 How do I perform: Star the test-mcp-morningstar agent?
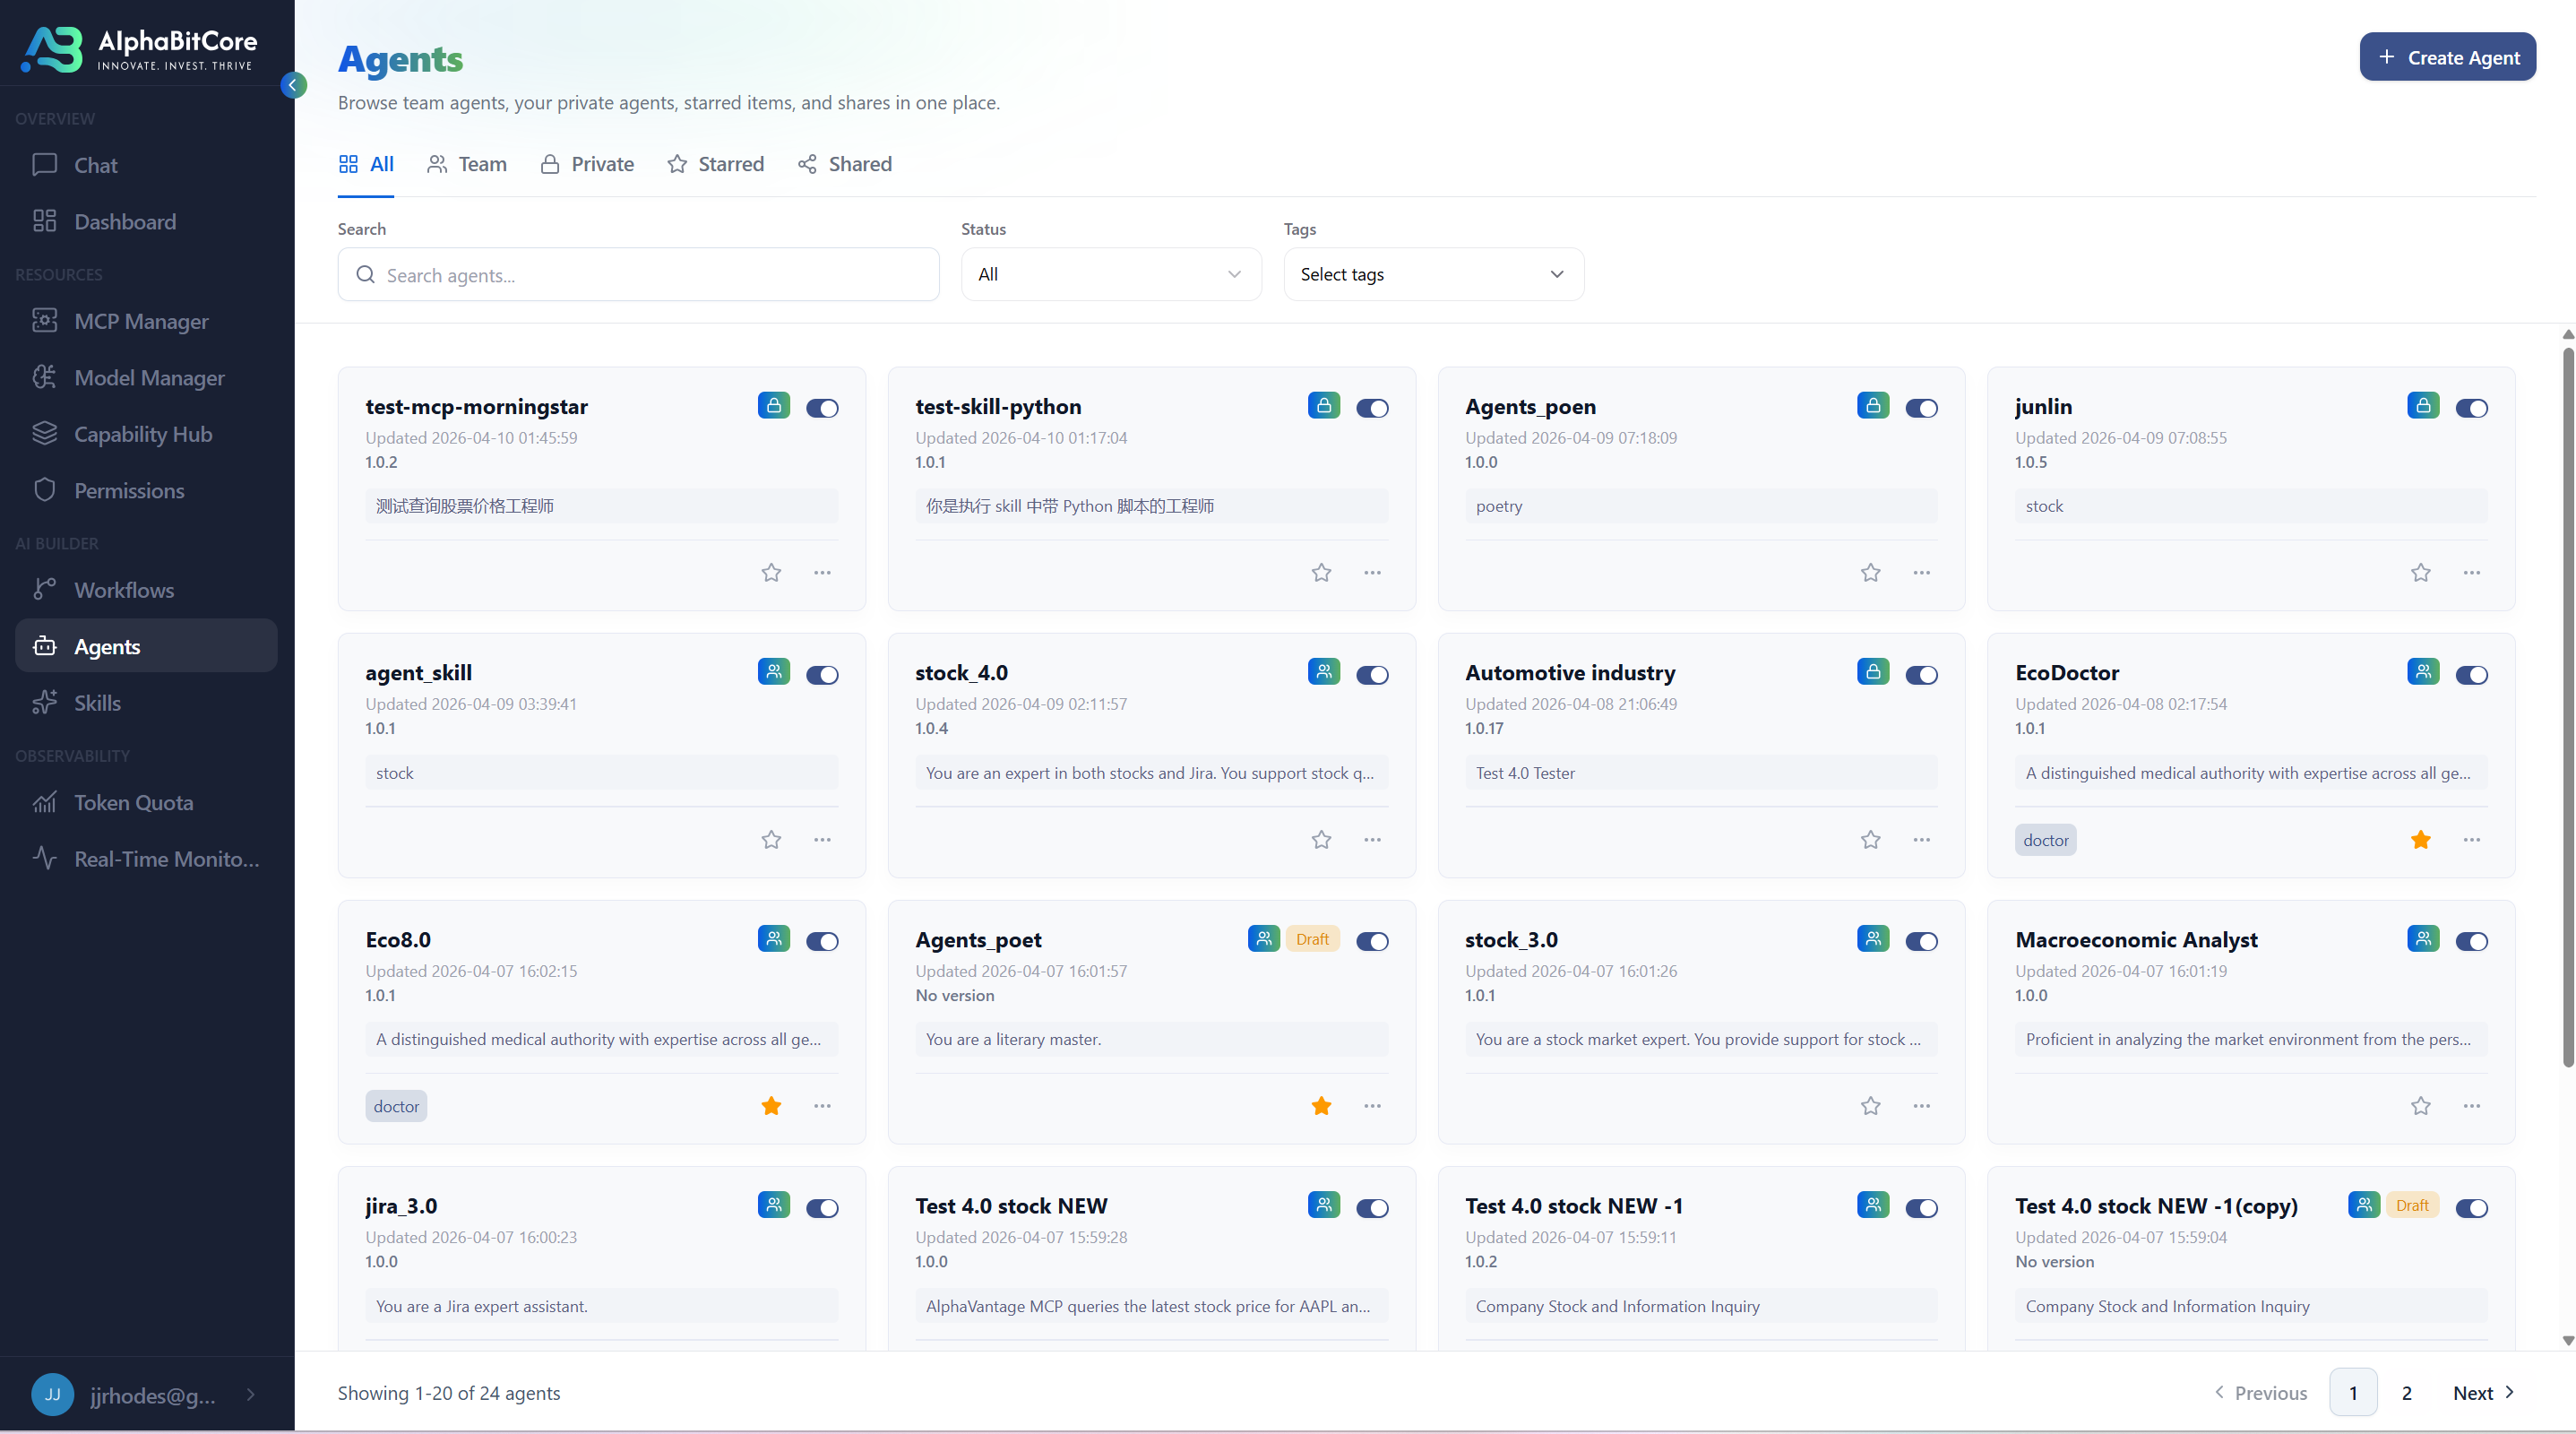(771, 573)
